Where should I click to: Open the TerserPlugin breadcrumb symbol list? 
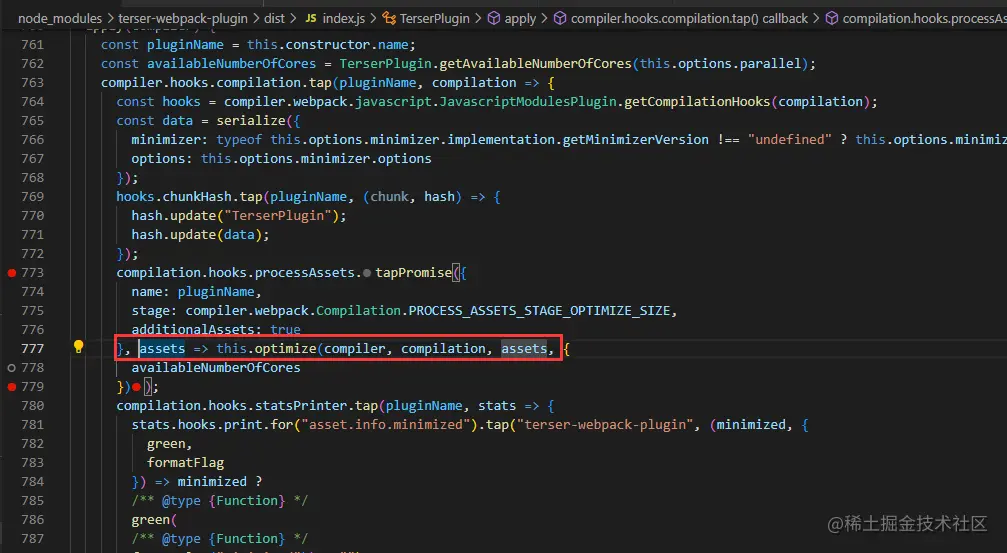tap(435, 19)
